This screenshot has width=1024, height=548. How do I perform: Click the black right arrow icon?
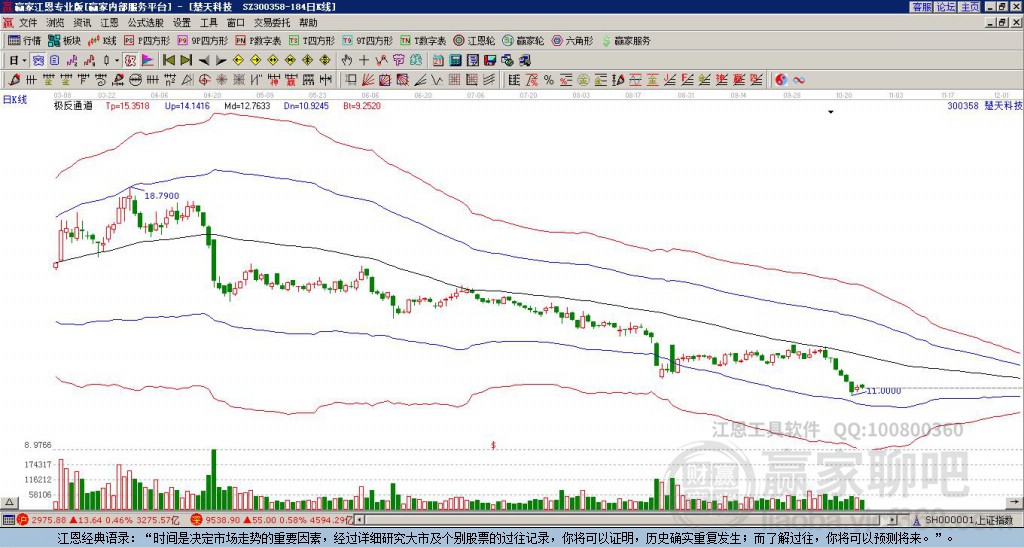(221, 61)
